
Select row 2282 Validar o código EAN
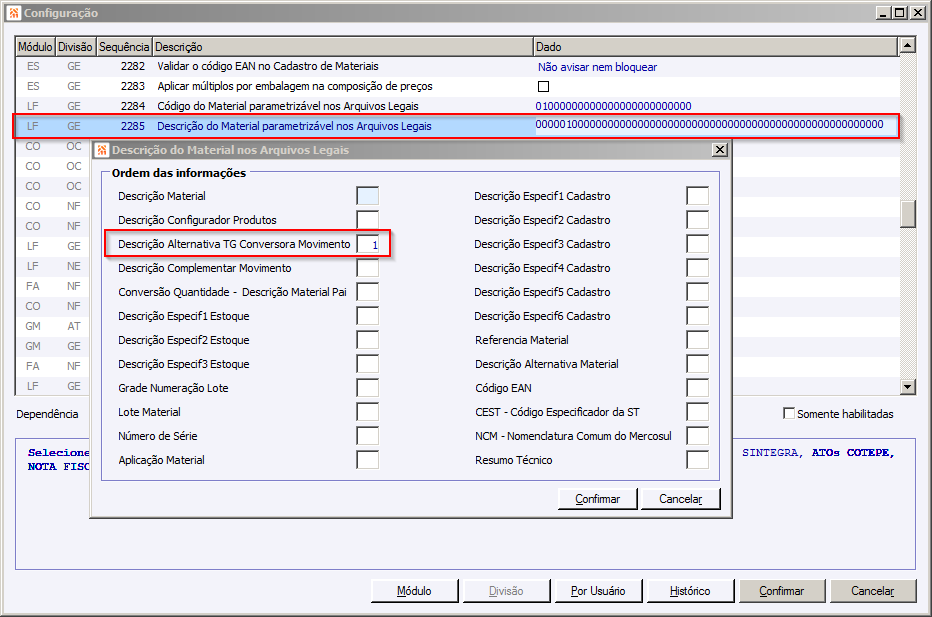pos(457,67)
